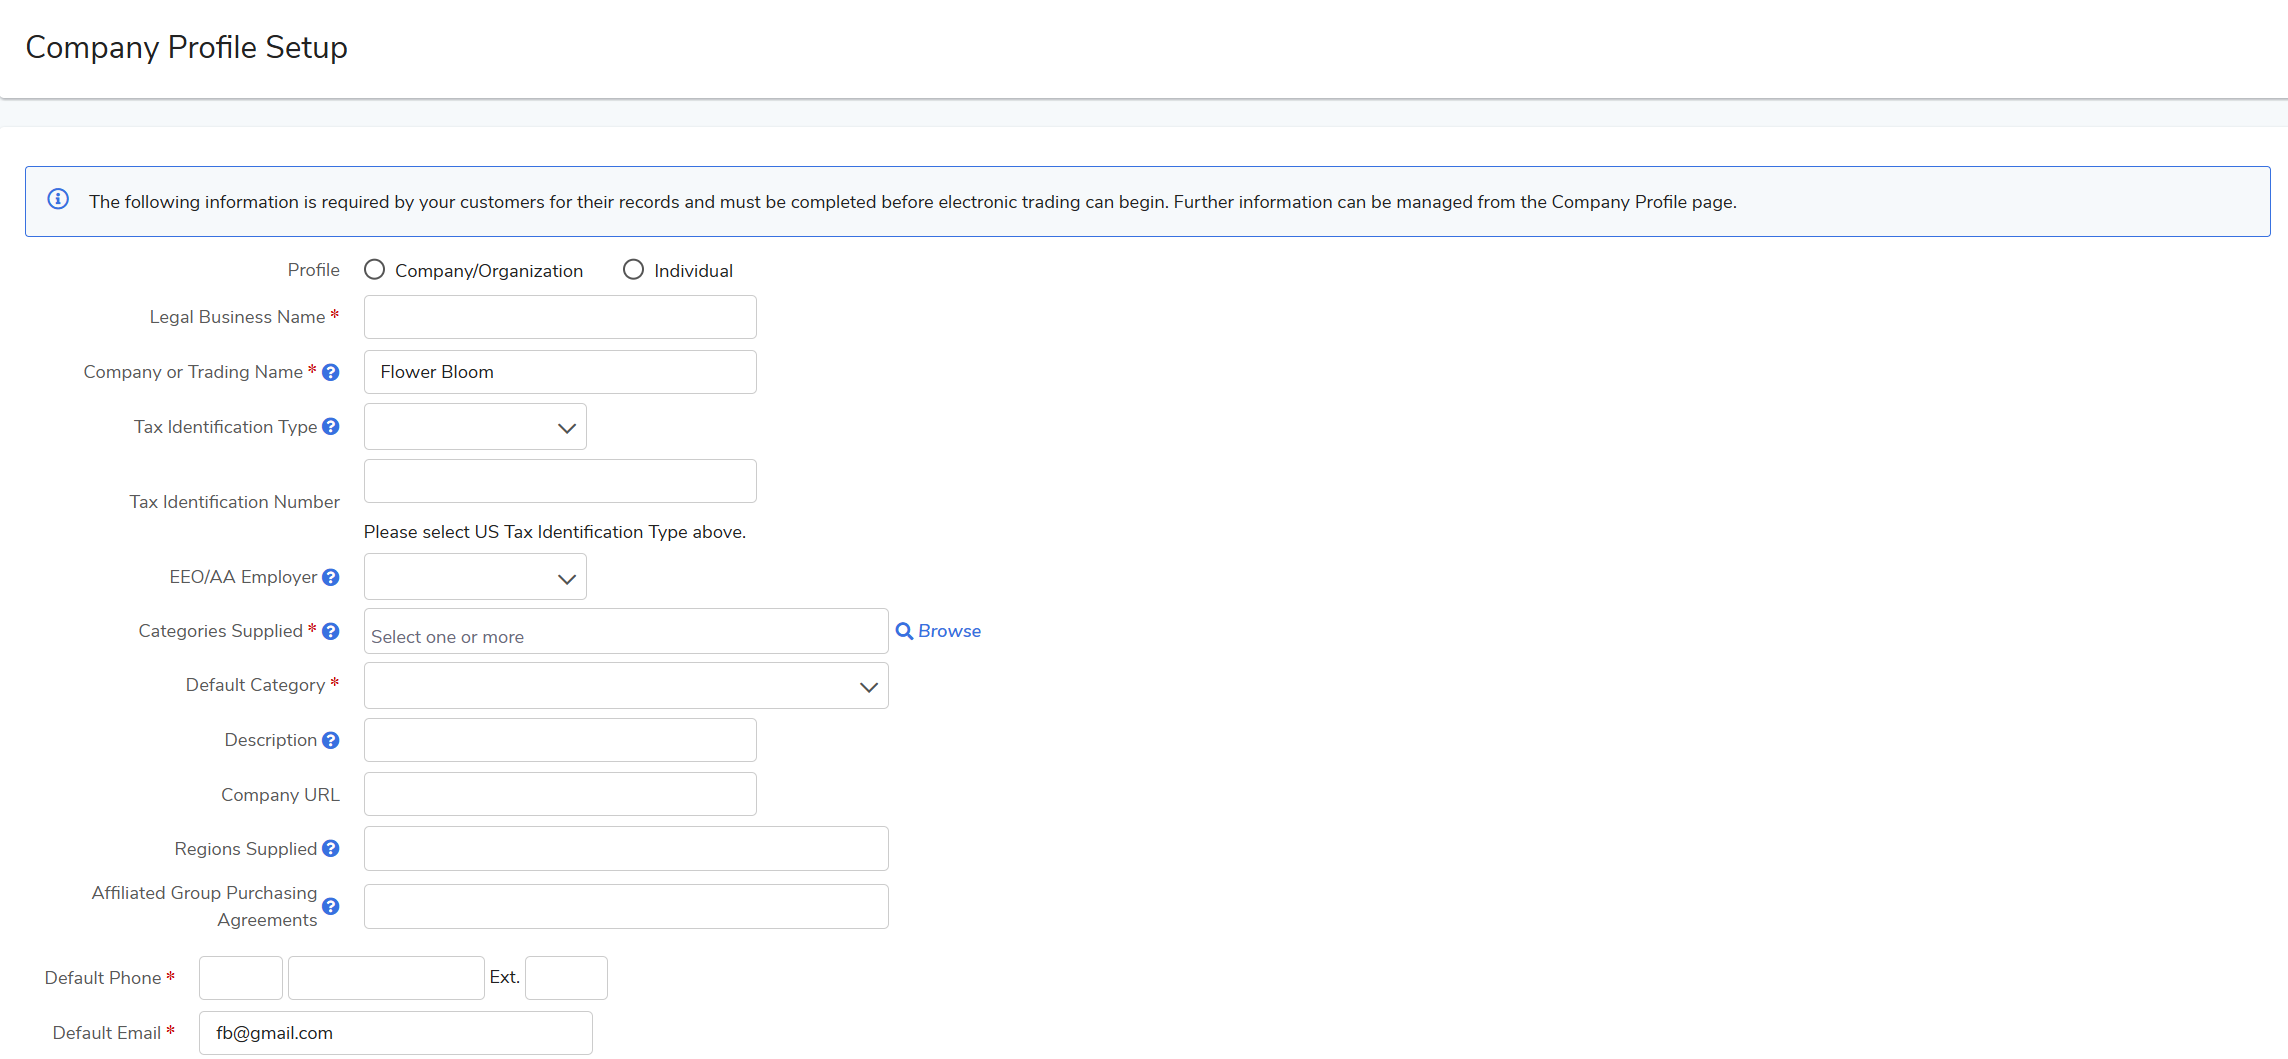
Task: Open the Tax Identification Type dropdown
Action: click(475, 427)
